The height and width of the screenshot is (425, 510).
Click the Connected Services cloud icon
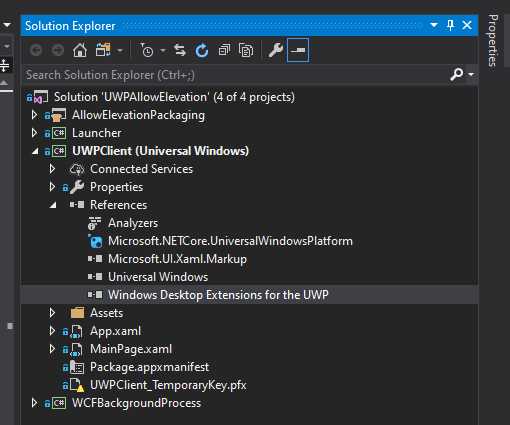[77, 169]
